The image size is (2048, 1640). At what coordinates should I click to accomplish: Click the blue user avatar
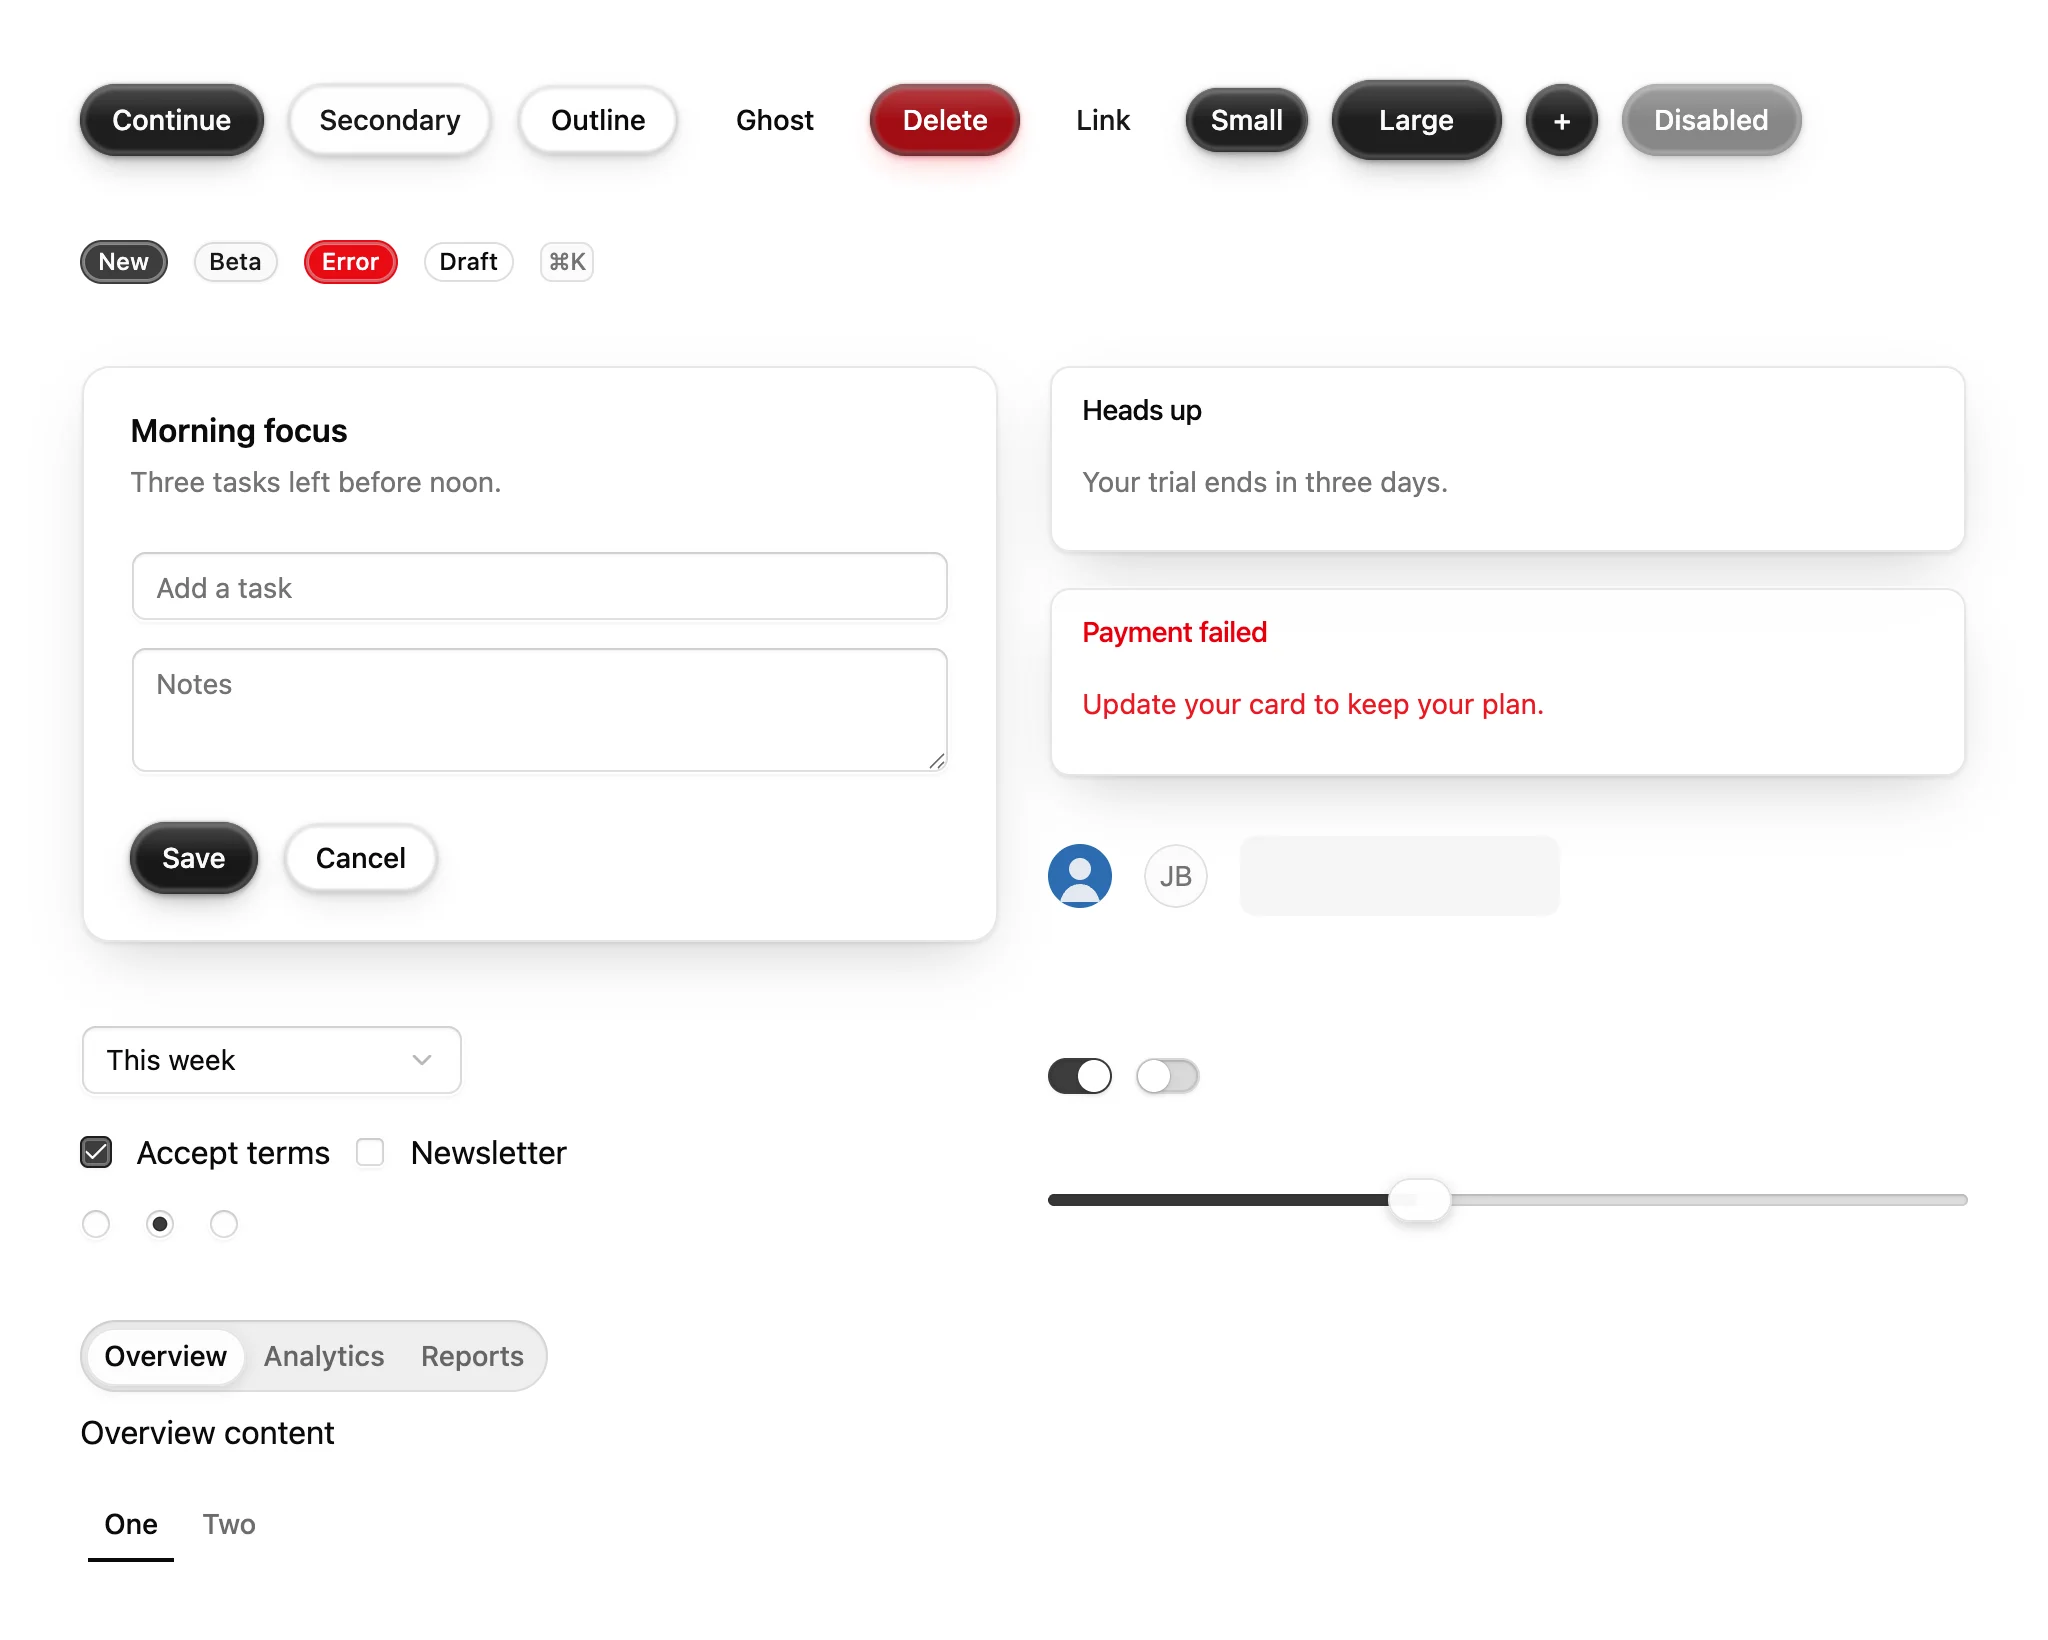pos(1080,876)
